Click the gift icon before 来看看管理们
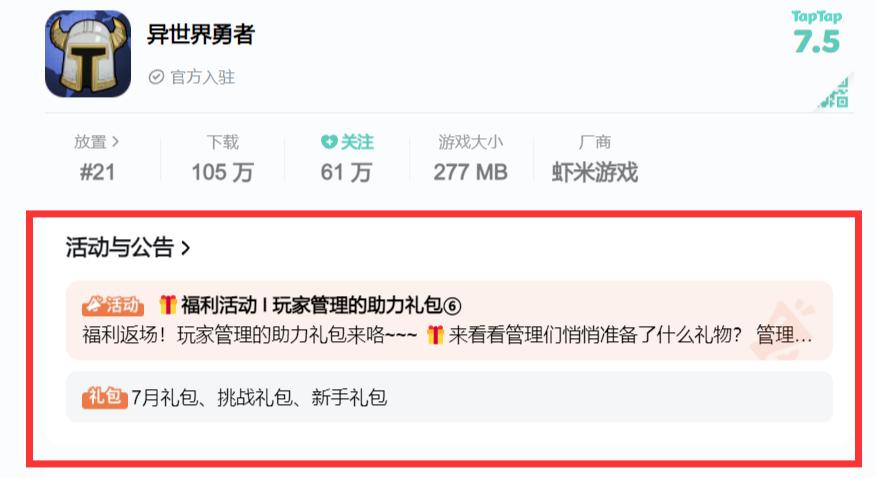 pos(435,335)
